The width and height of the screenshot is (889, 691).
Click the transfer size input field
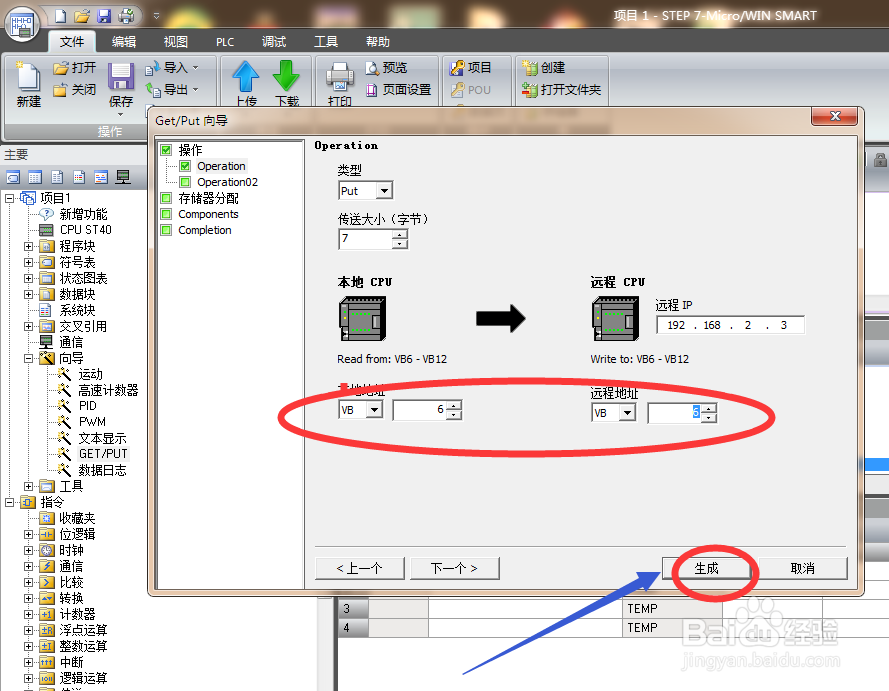(366, 239)
